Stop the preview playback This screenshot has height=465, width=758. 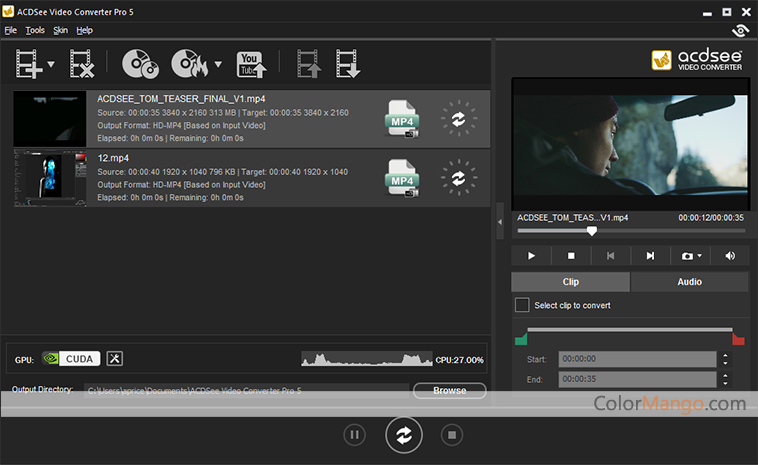click(x=571, y=256)
